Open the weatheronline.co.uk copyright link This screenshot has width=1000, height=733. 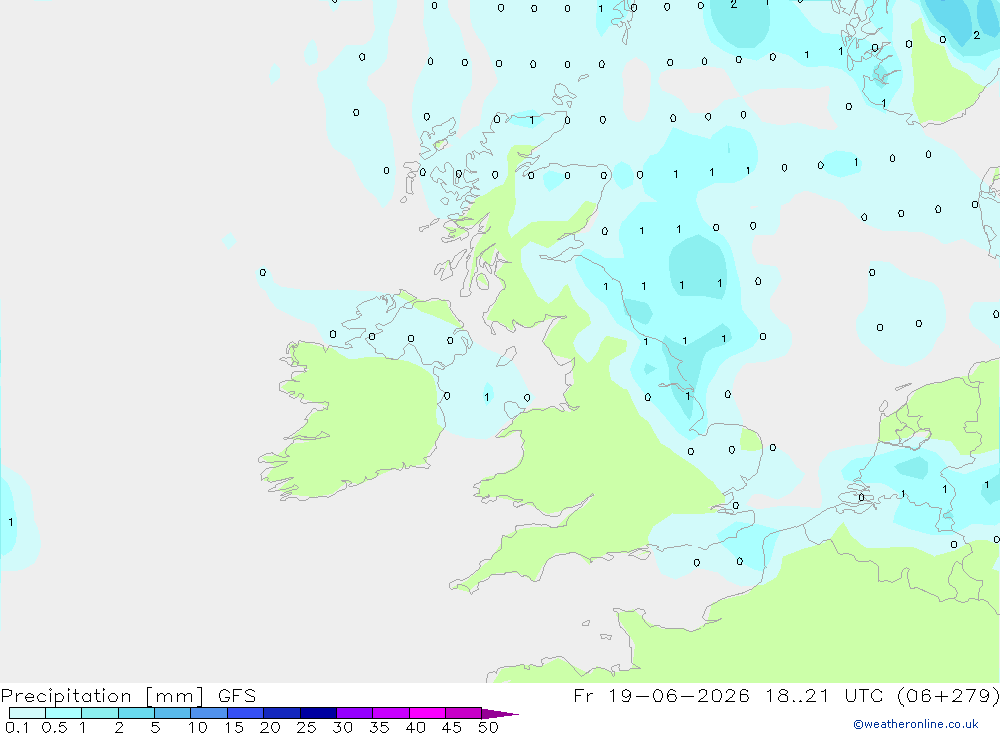click(x=916, y=724)
